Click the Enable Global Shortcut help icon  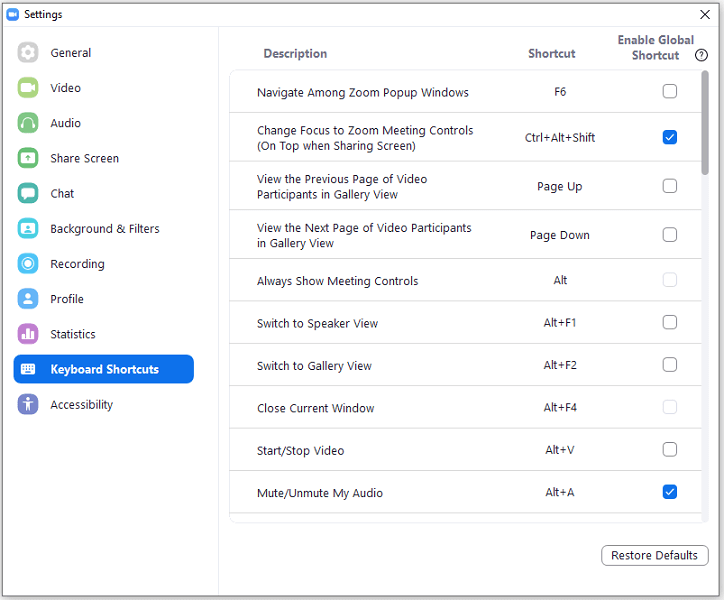tap(701, 55)
